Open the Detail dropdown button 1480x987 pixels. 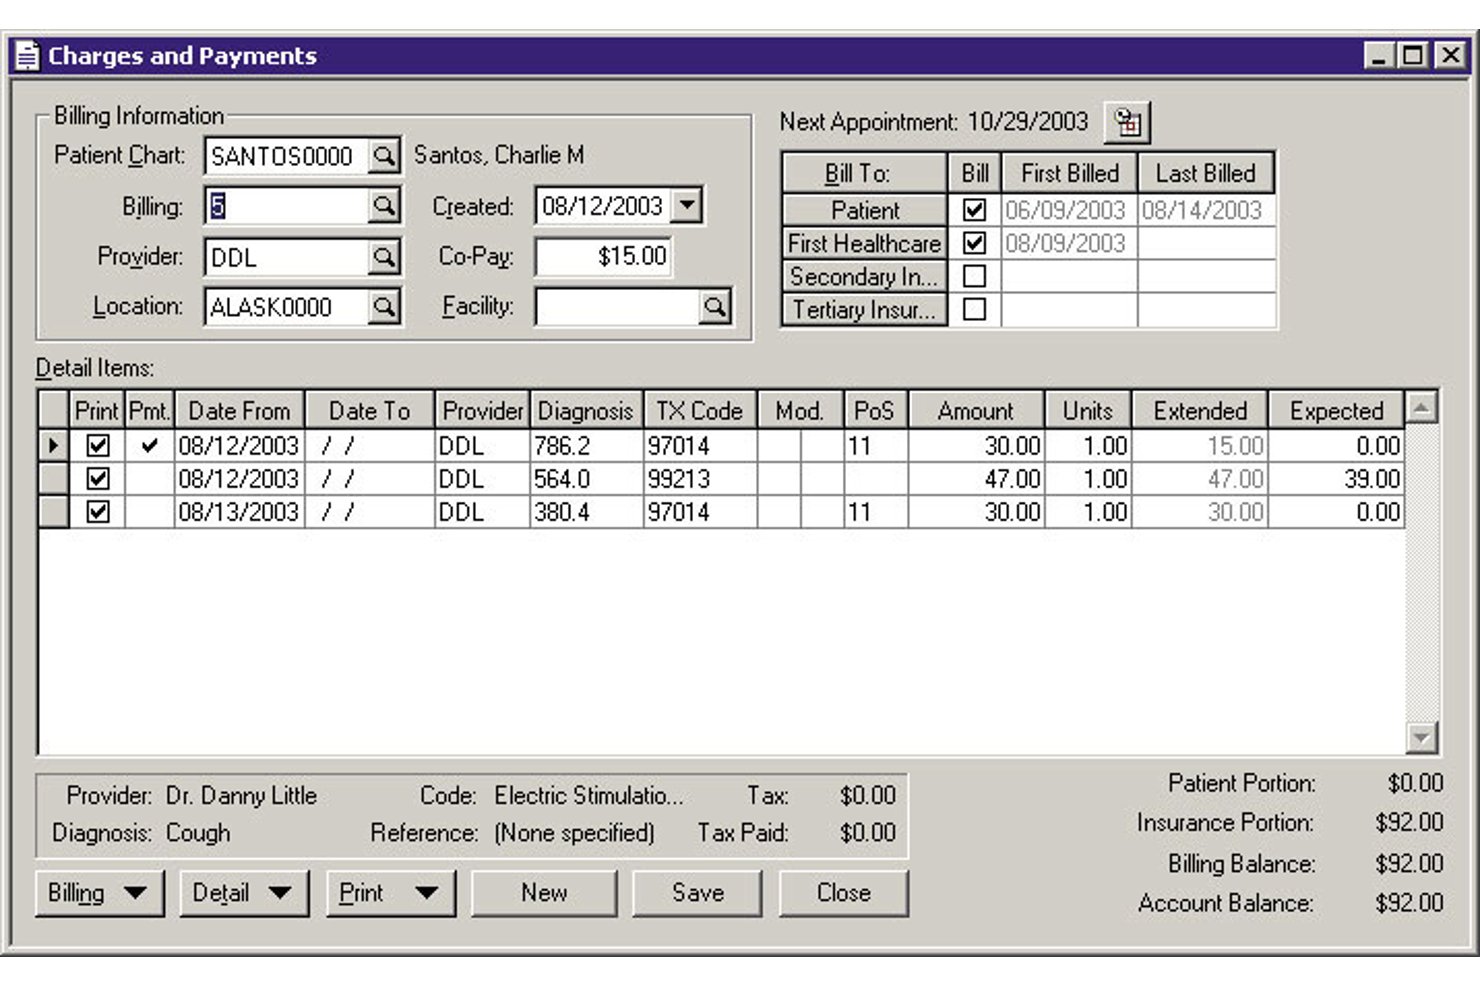pos(245,893)
